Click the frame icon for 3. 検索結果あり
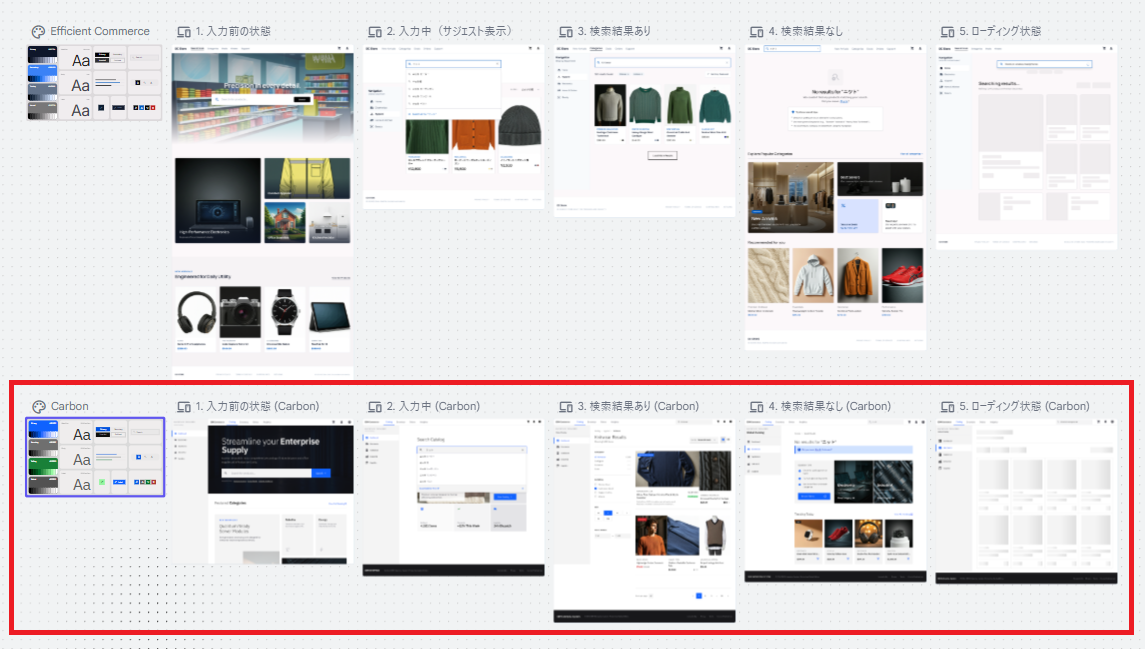The height and width of the screenshot is (649, 1145). pos(566,32)
